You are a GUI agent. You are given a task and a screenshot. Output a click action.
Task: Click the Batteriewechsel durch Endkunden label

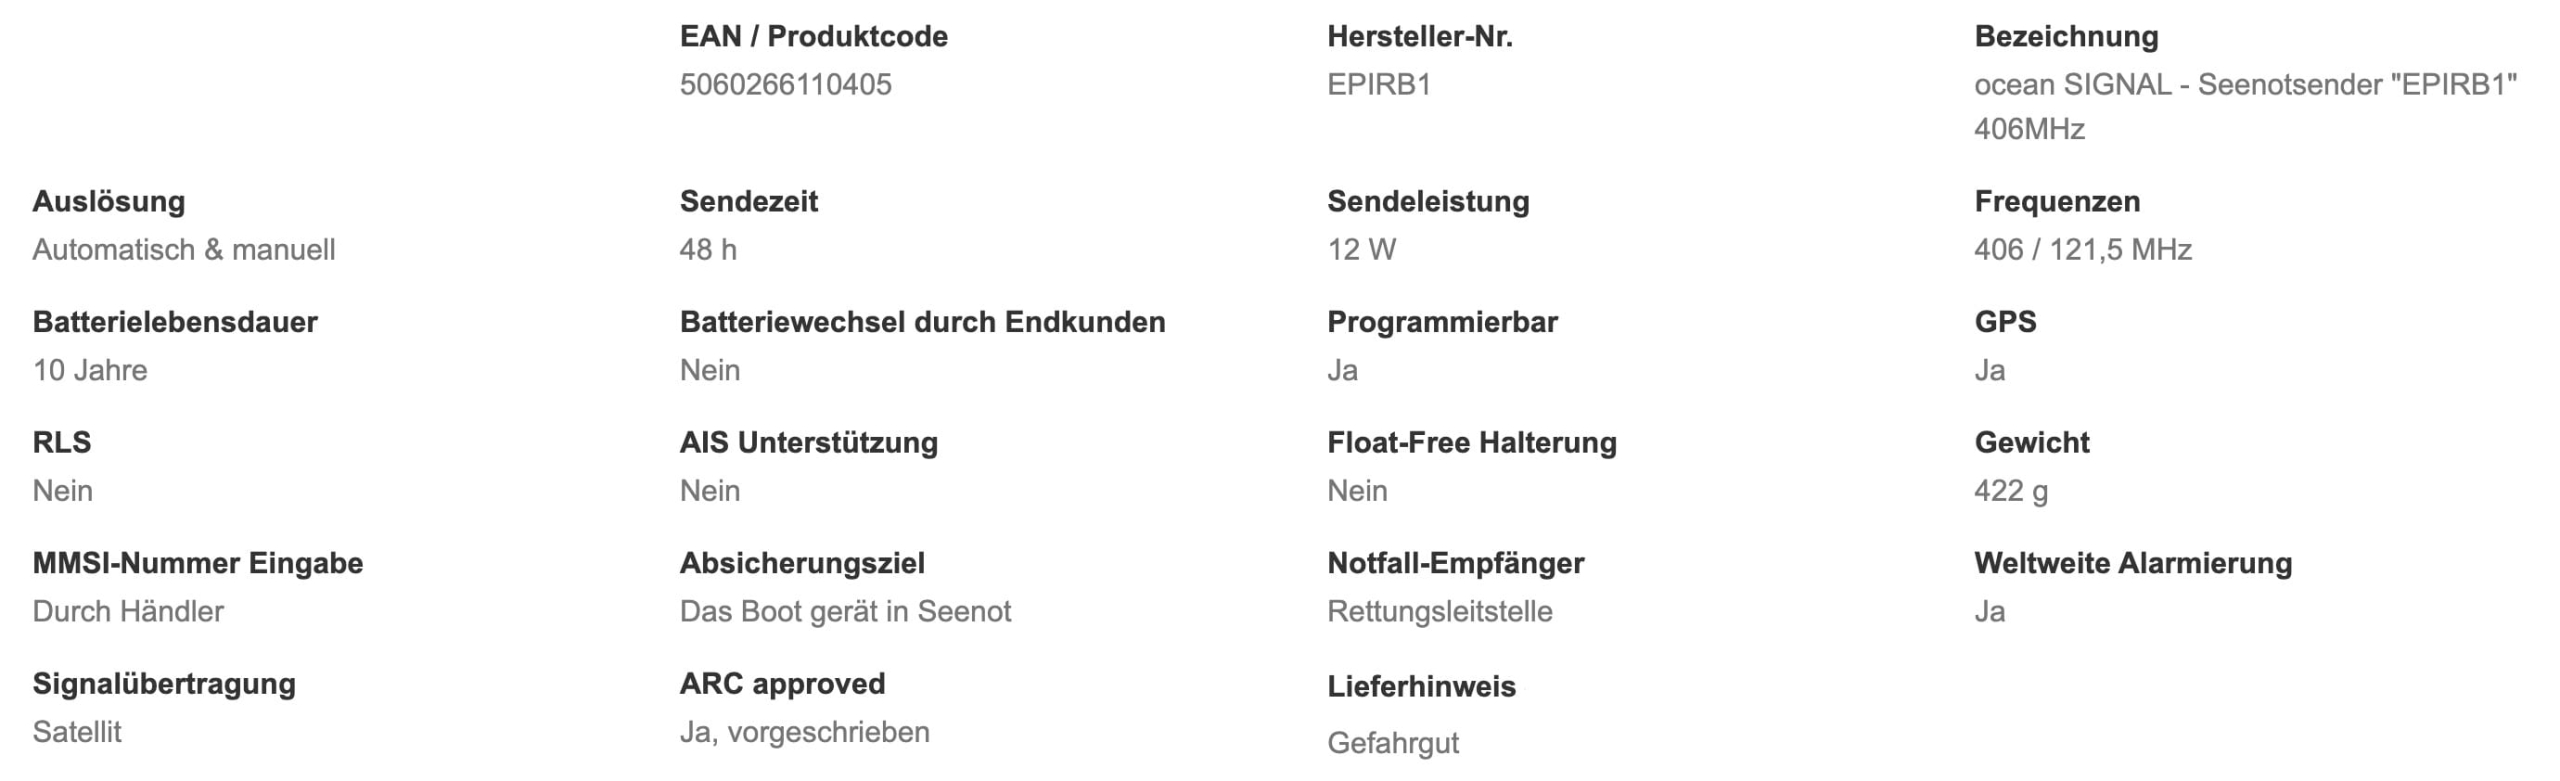pos(922,322)
